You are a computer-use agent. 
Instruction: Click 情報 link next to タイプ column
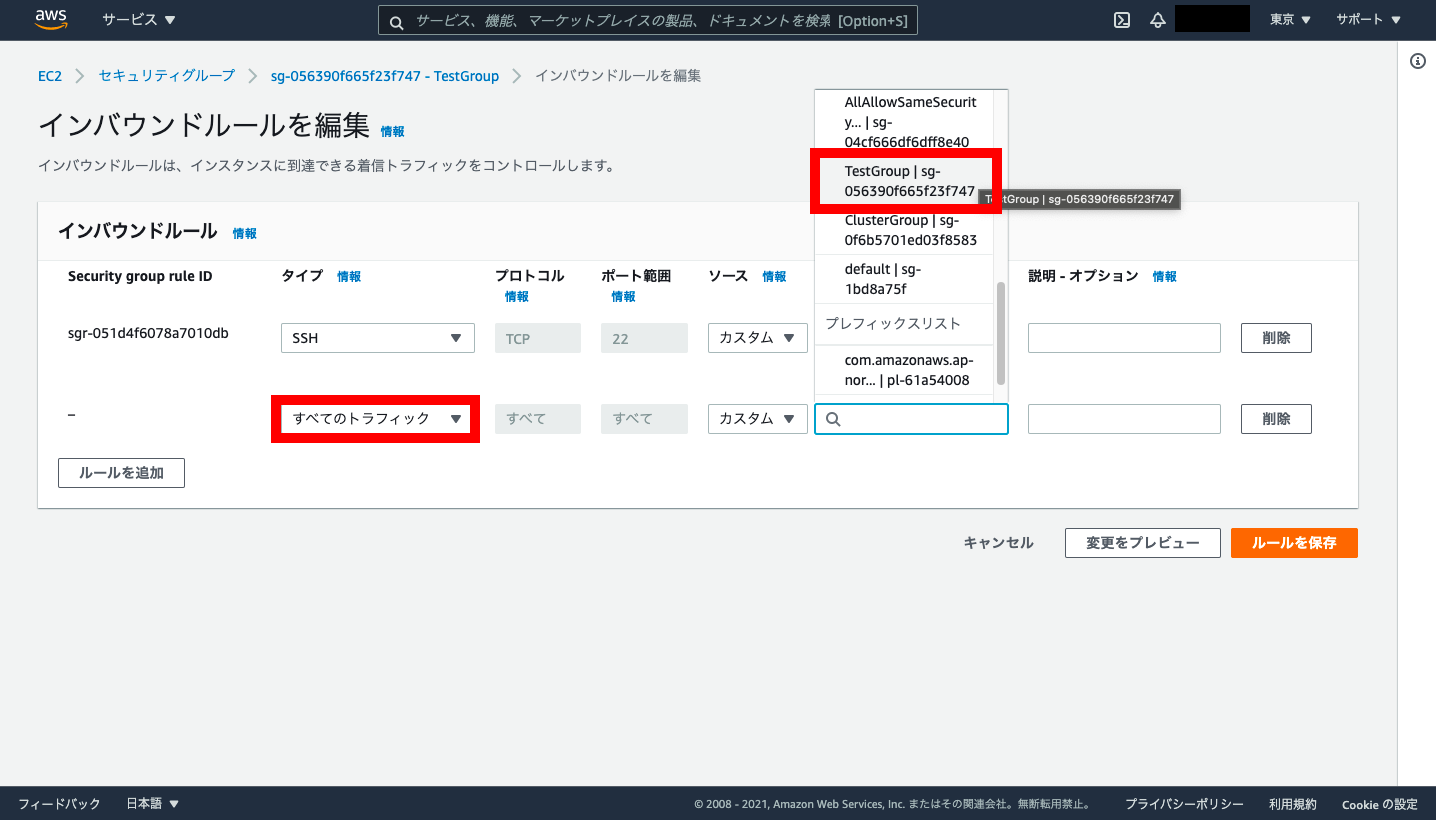pyautogui.click(x=349, y=277)
